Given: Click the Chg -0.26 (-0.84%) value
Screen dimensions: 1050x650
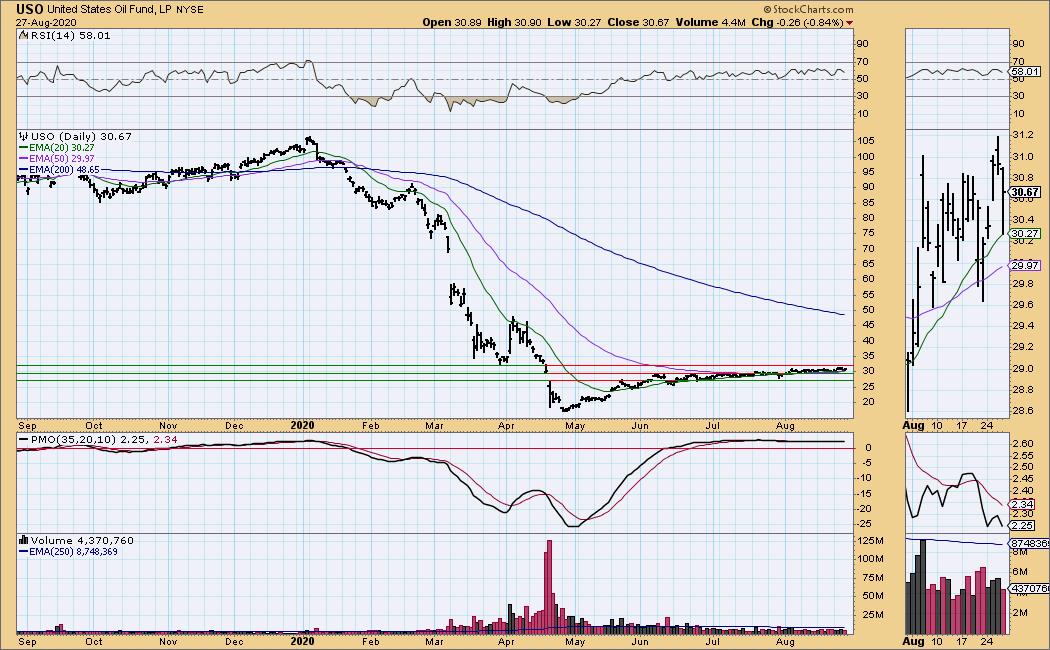Looking at the screenshot, I should coord(798,22).
